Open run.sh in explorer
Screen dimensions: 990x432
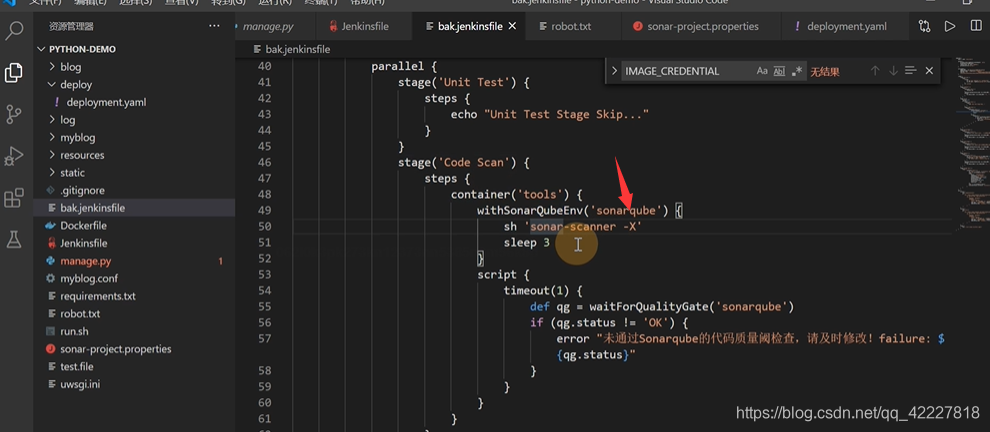point(134,332)
